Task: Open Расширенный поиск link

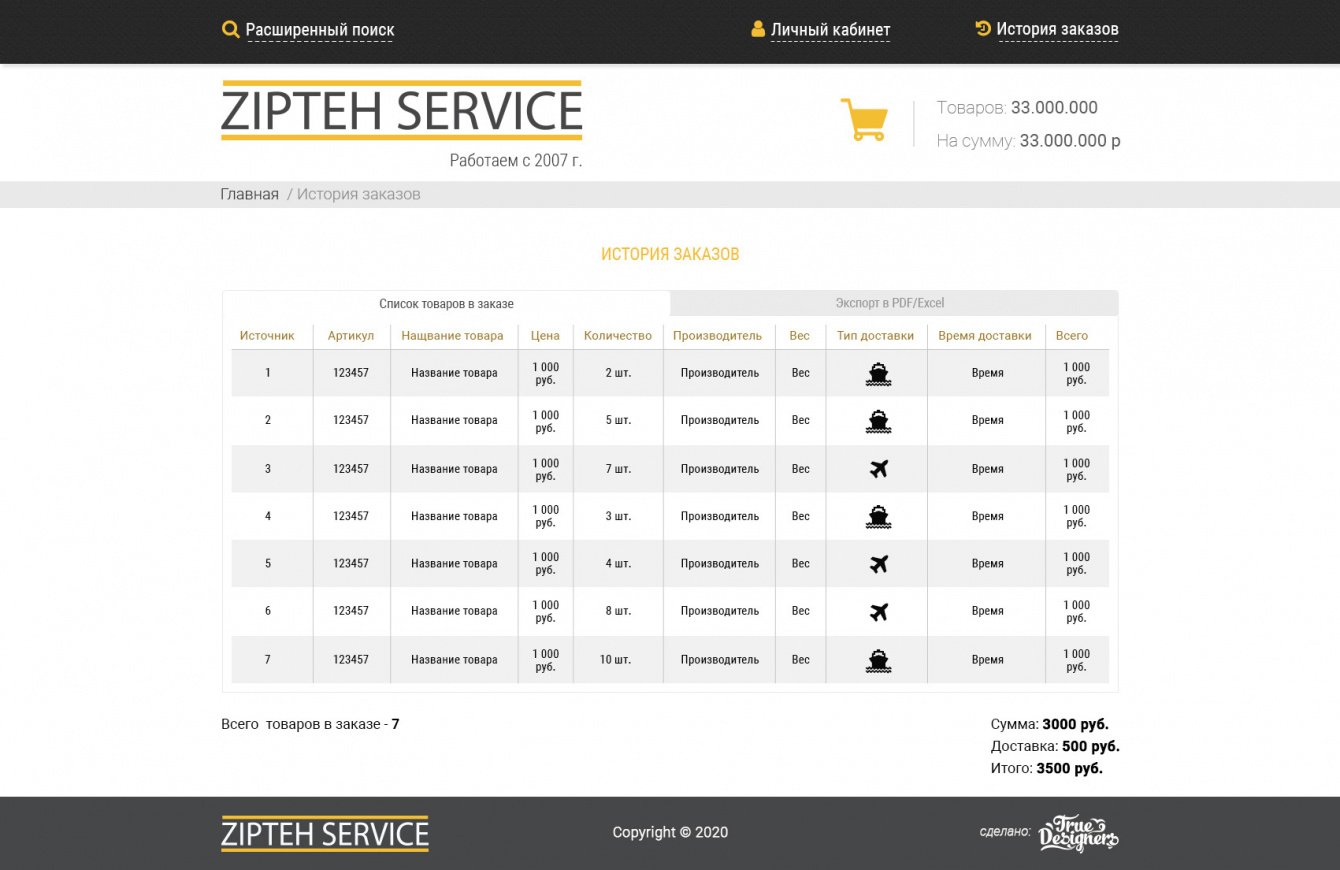Action: coord(320,30)
